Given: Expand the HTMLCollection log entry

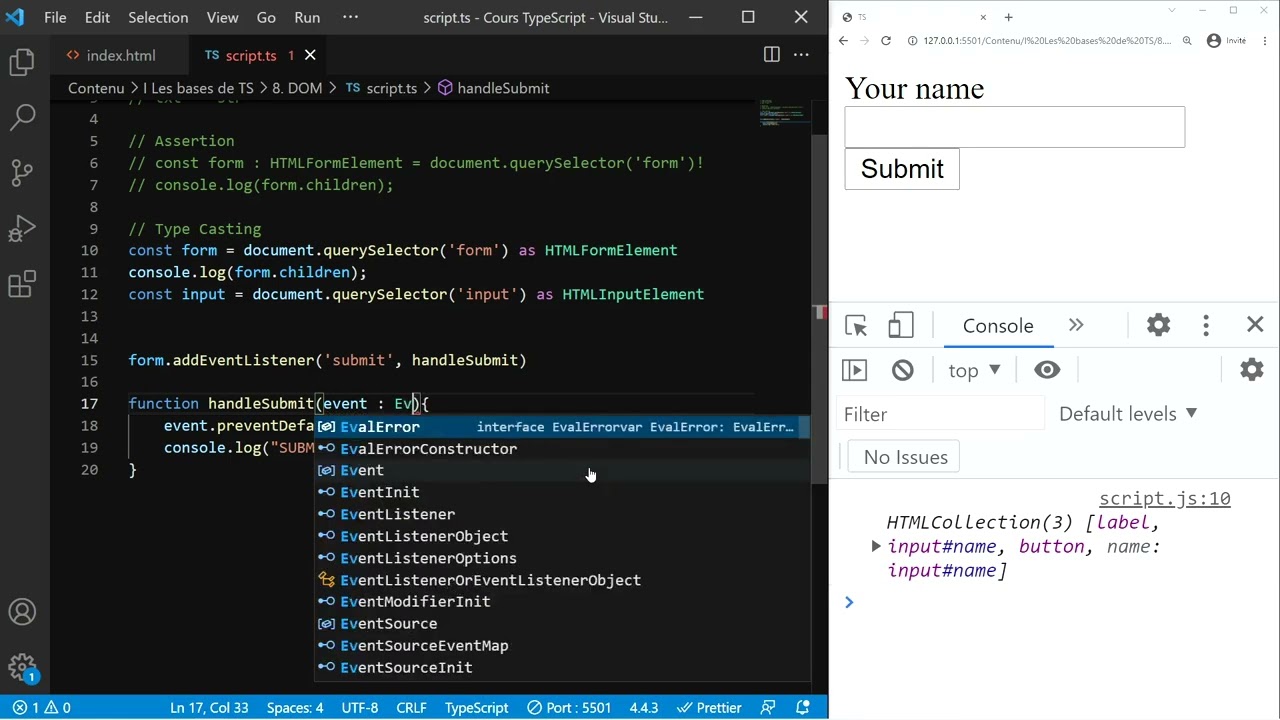Looking at the screenshot, I should pos(876,546).
